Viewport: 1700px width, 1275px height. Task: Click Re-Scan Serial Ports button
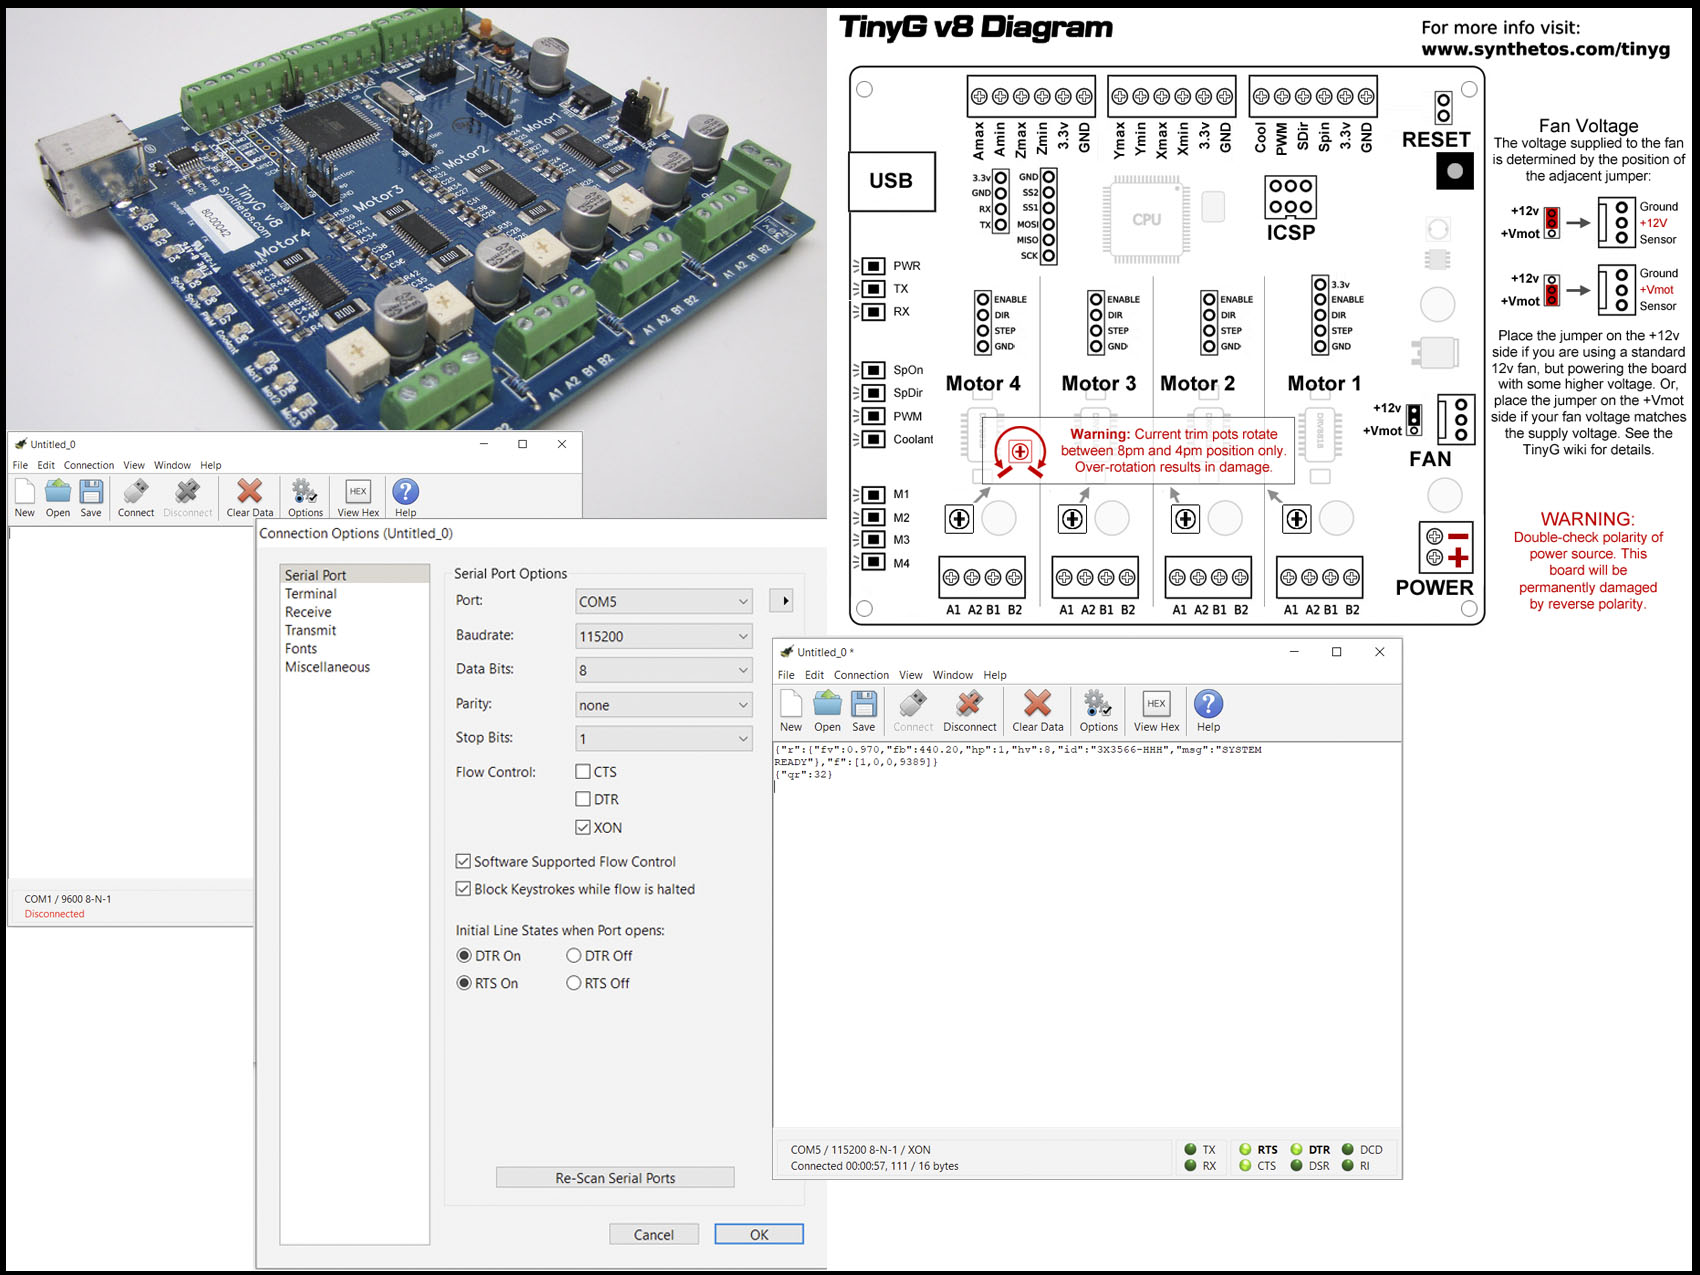tap(615, 1178)
